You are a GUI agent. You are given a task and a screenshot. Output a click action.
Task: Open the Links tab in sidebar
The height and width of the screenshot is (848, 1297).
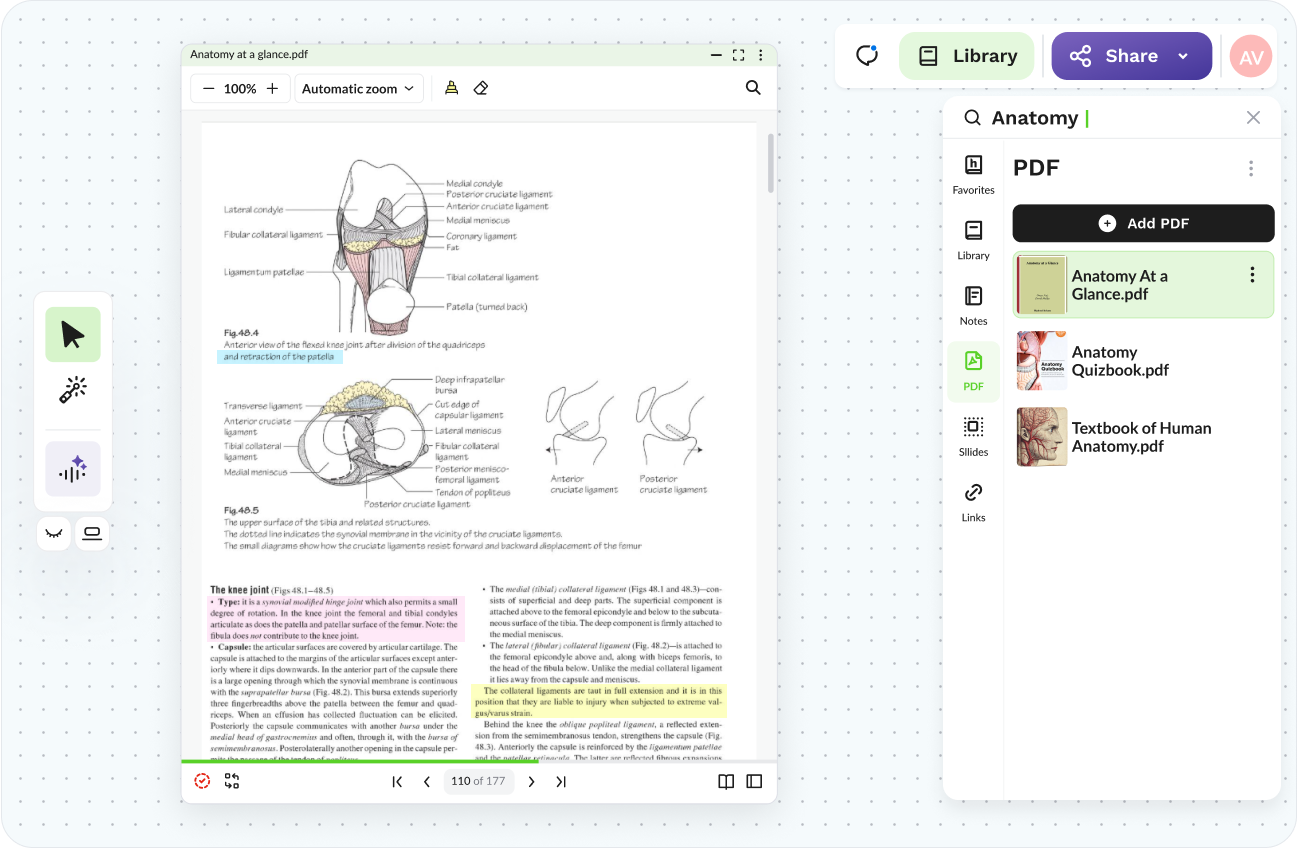tap(973, 502)
